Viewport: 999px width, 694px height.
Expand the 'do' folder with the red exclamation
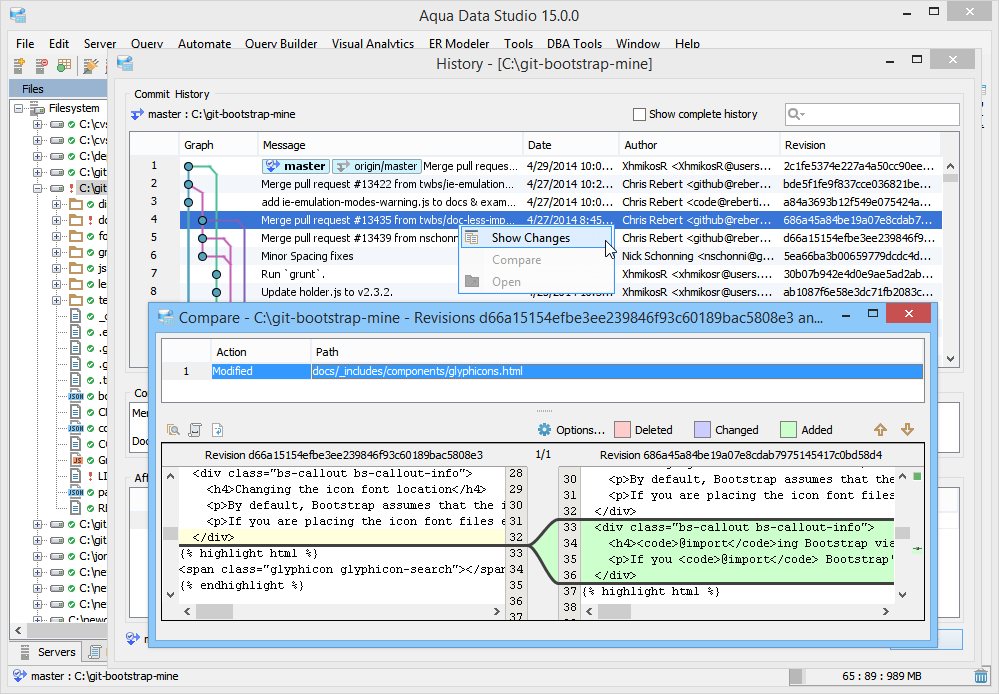pyautogui.click(x=57, y=220)
